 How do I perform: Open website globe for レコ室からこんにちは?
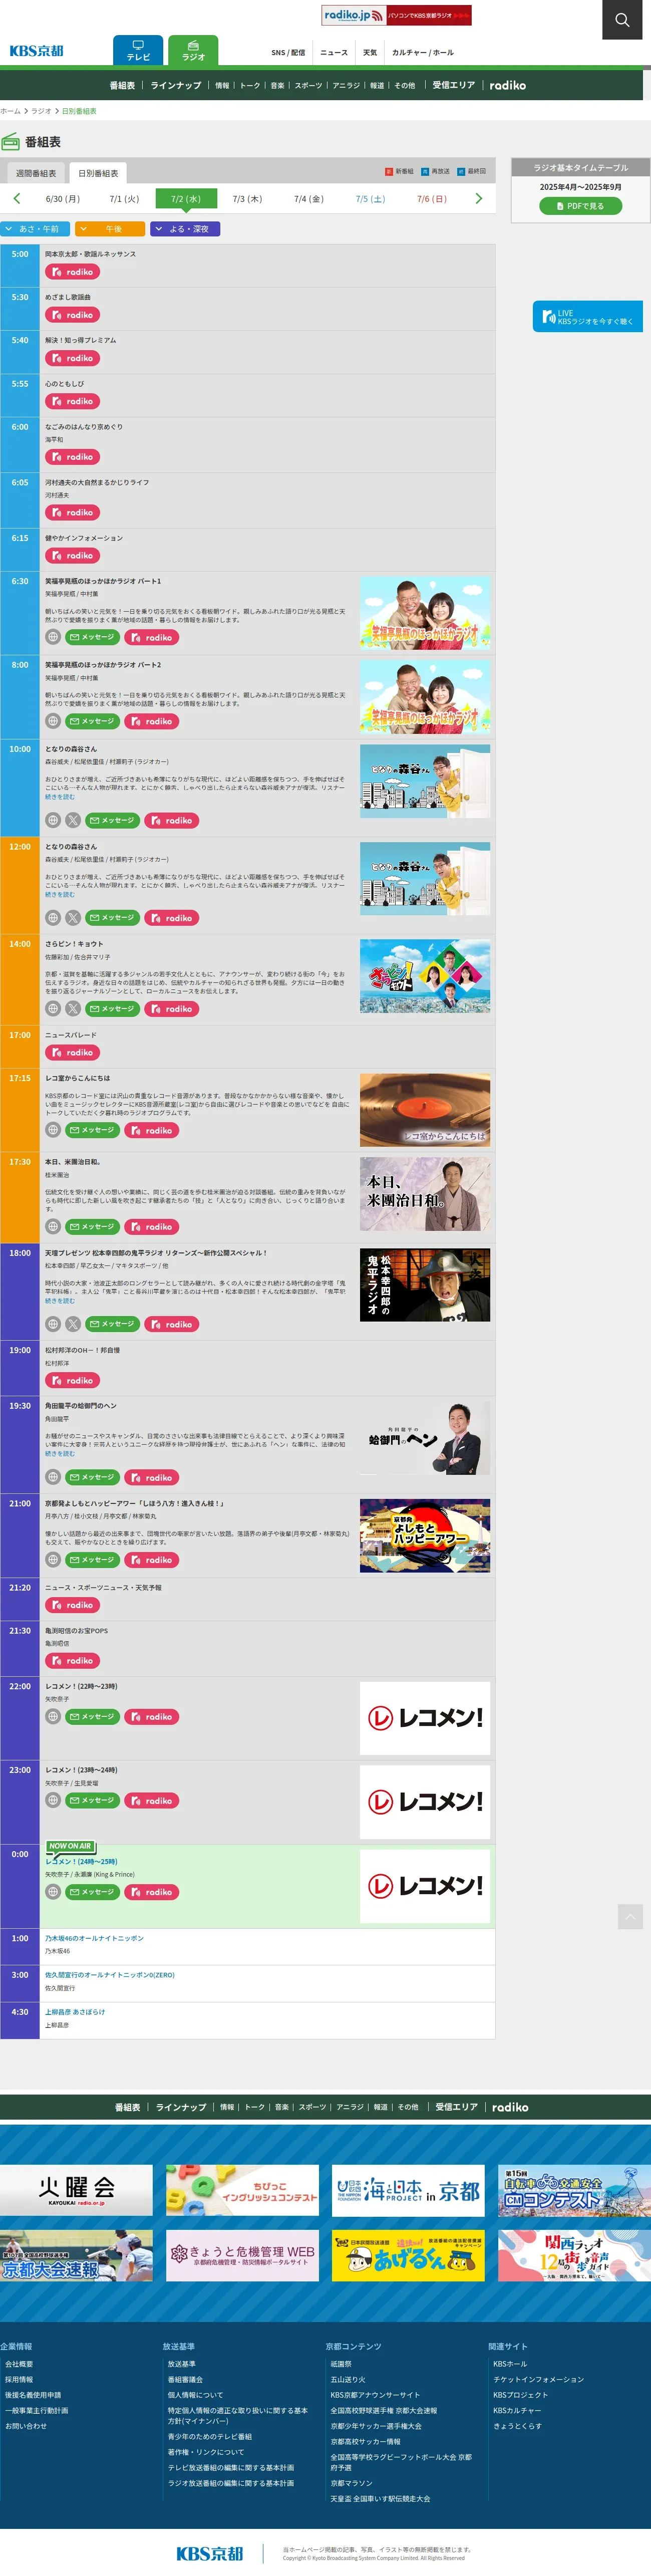pyautogui.click(x=53, y=1130)
